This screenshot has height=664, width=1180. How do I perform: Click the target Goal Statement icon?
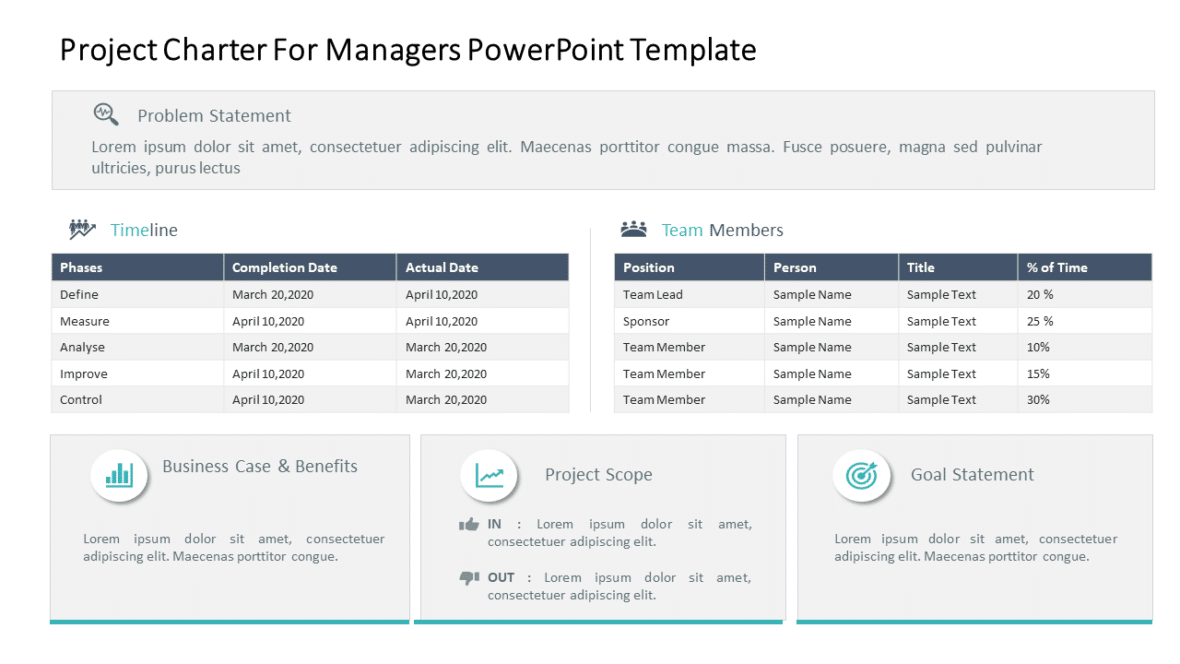861,477
